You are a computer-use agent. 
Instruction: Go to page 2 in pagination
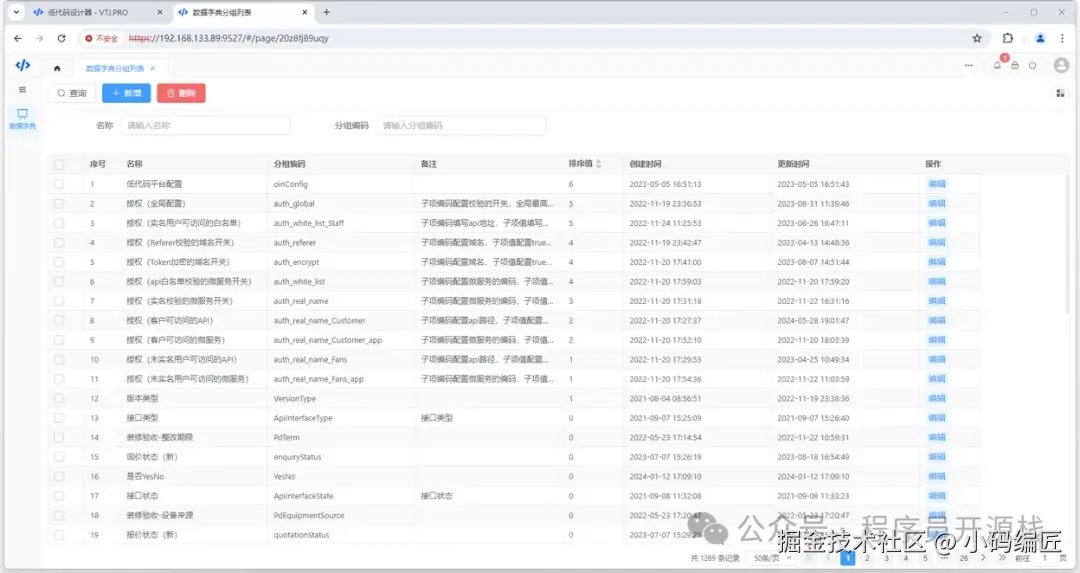point(867,558)
